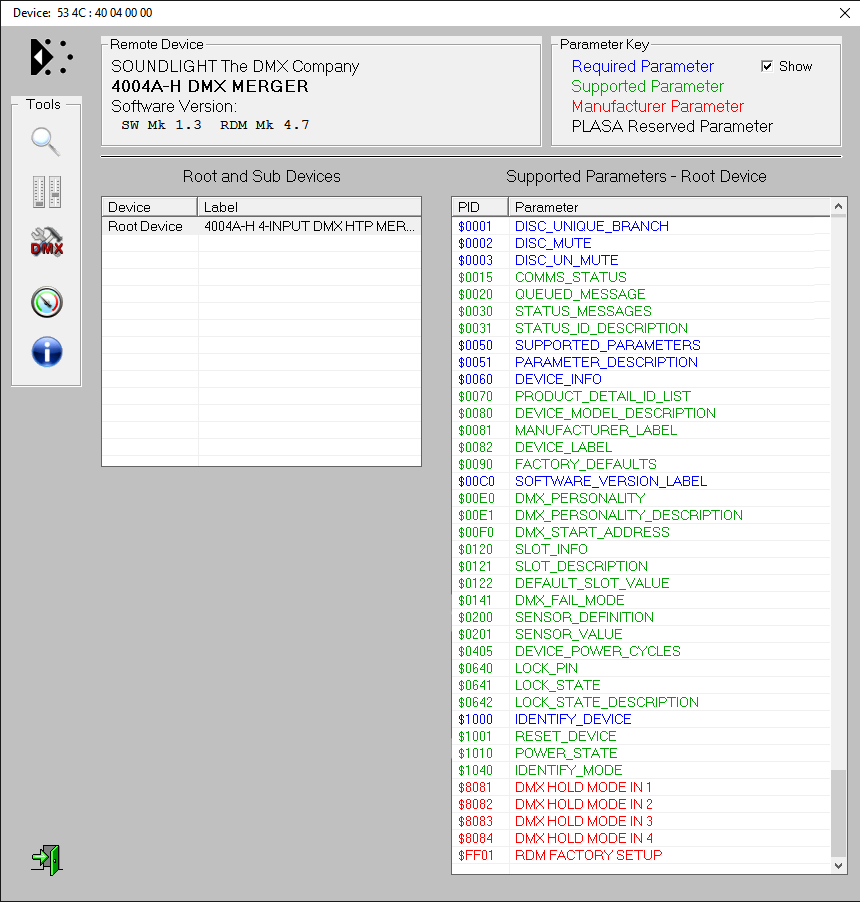
Task: Select DMX HOLD MODE IN 1 parameter
Action: (583, 787)
